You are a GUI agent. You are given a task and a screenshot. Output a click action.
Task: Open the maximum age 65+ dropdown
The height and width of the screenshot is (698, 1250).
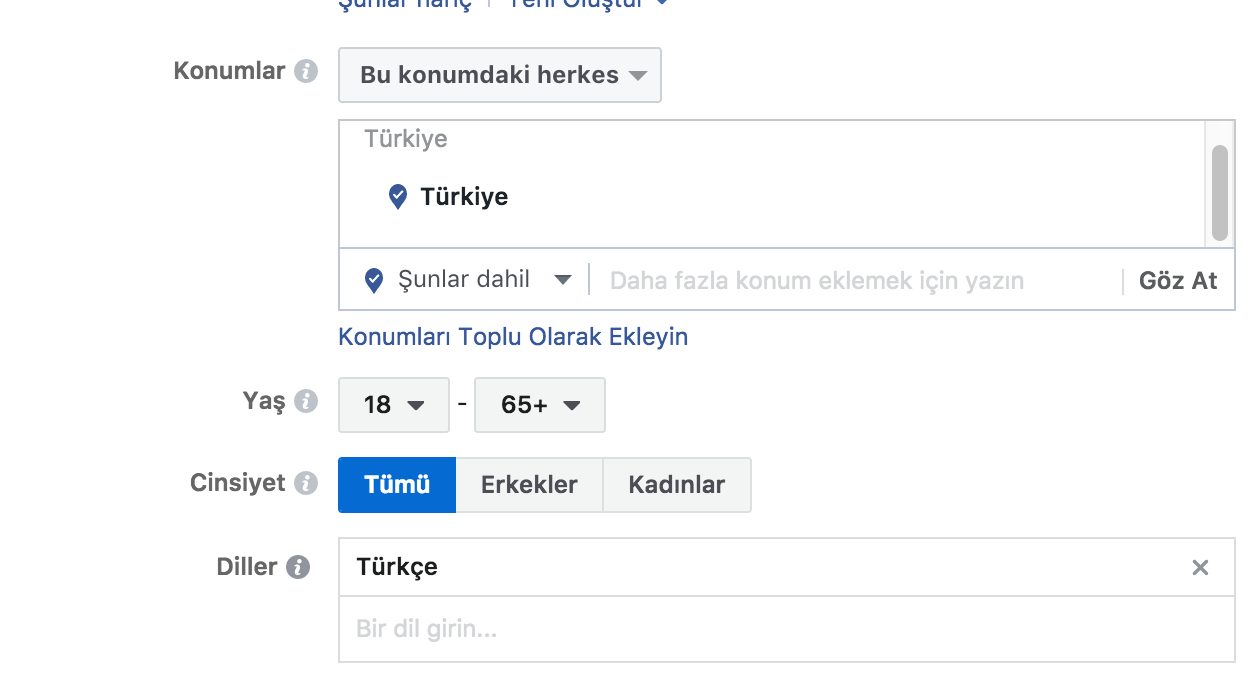[x=540, y=405]
